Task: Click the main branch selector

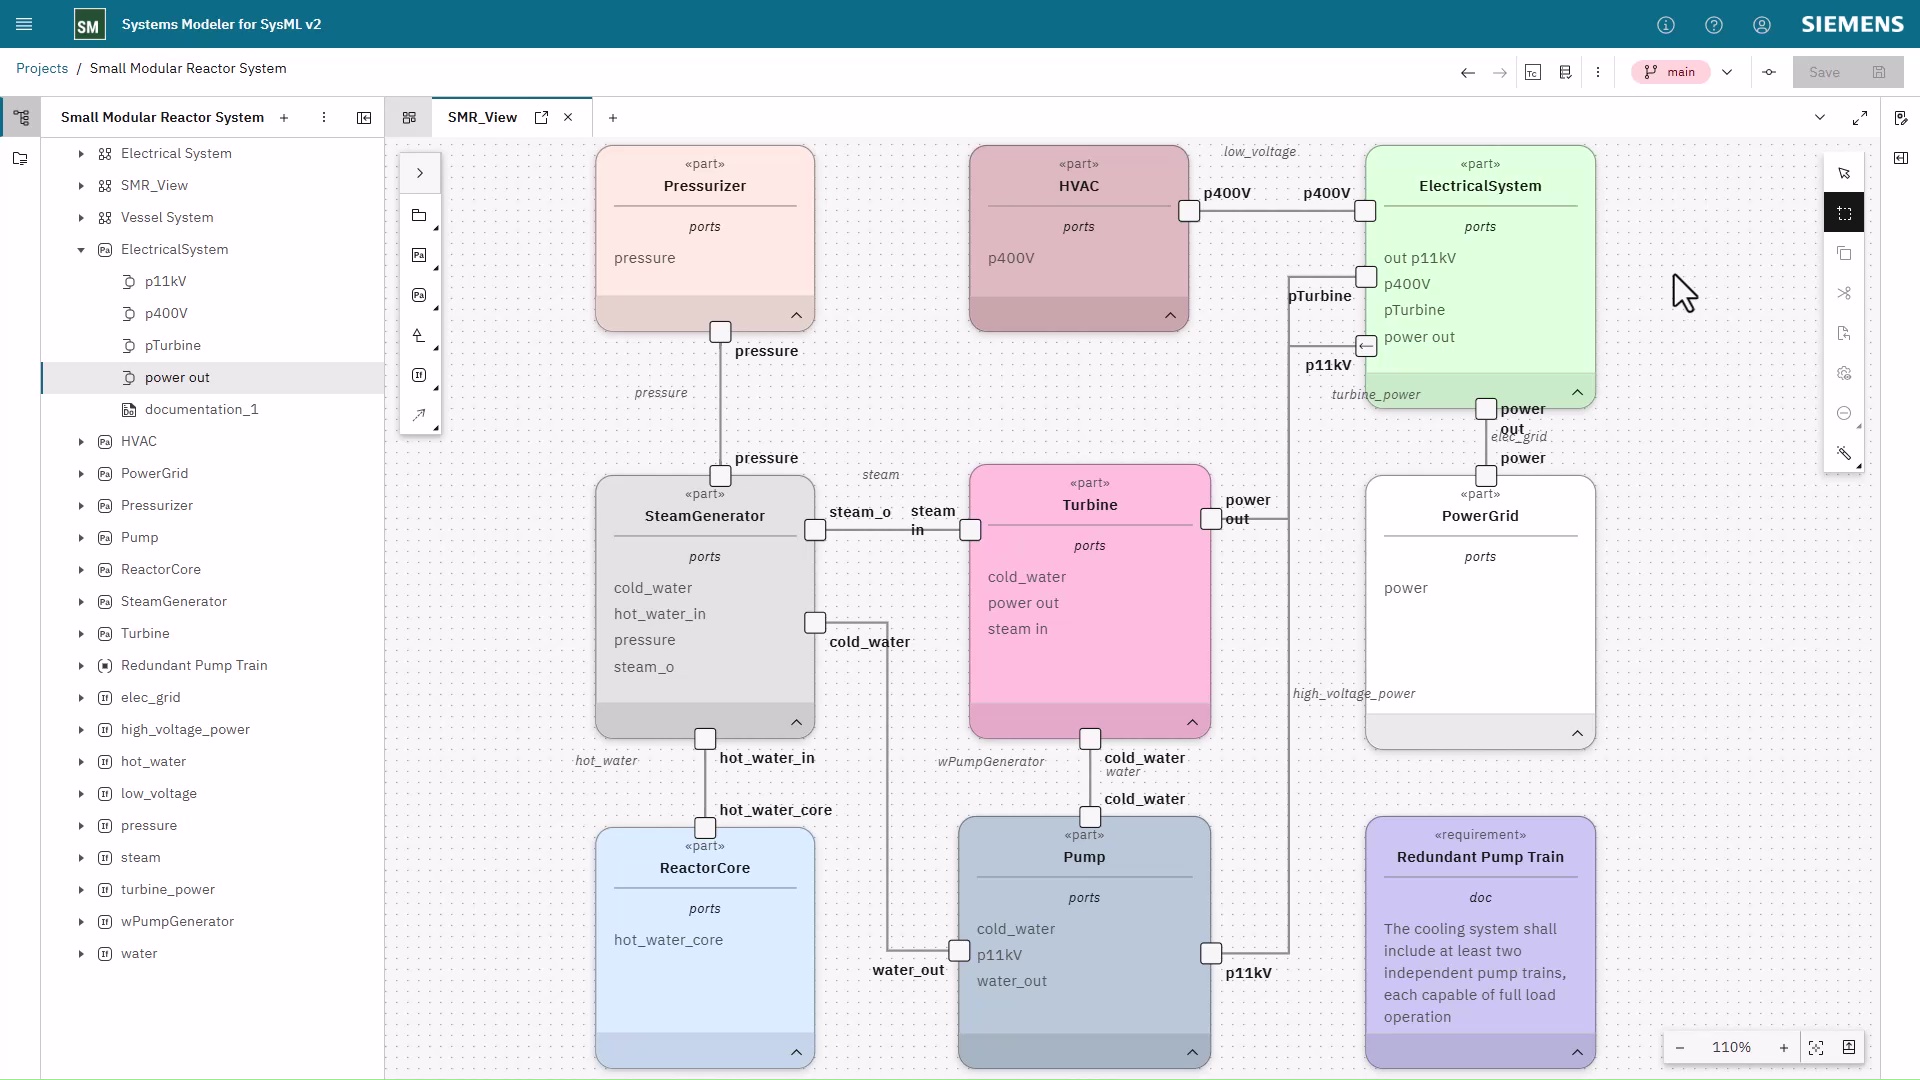Action: click(1670, 72)
